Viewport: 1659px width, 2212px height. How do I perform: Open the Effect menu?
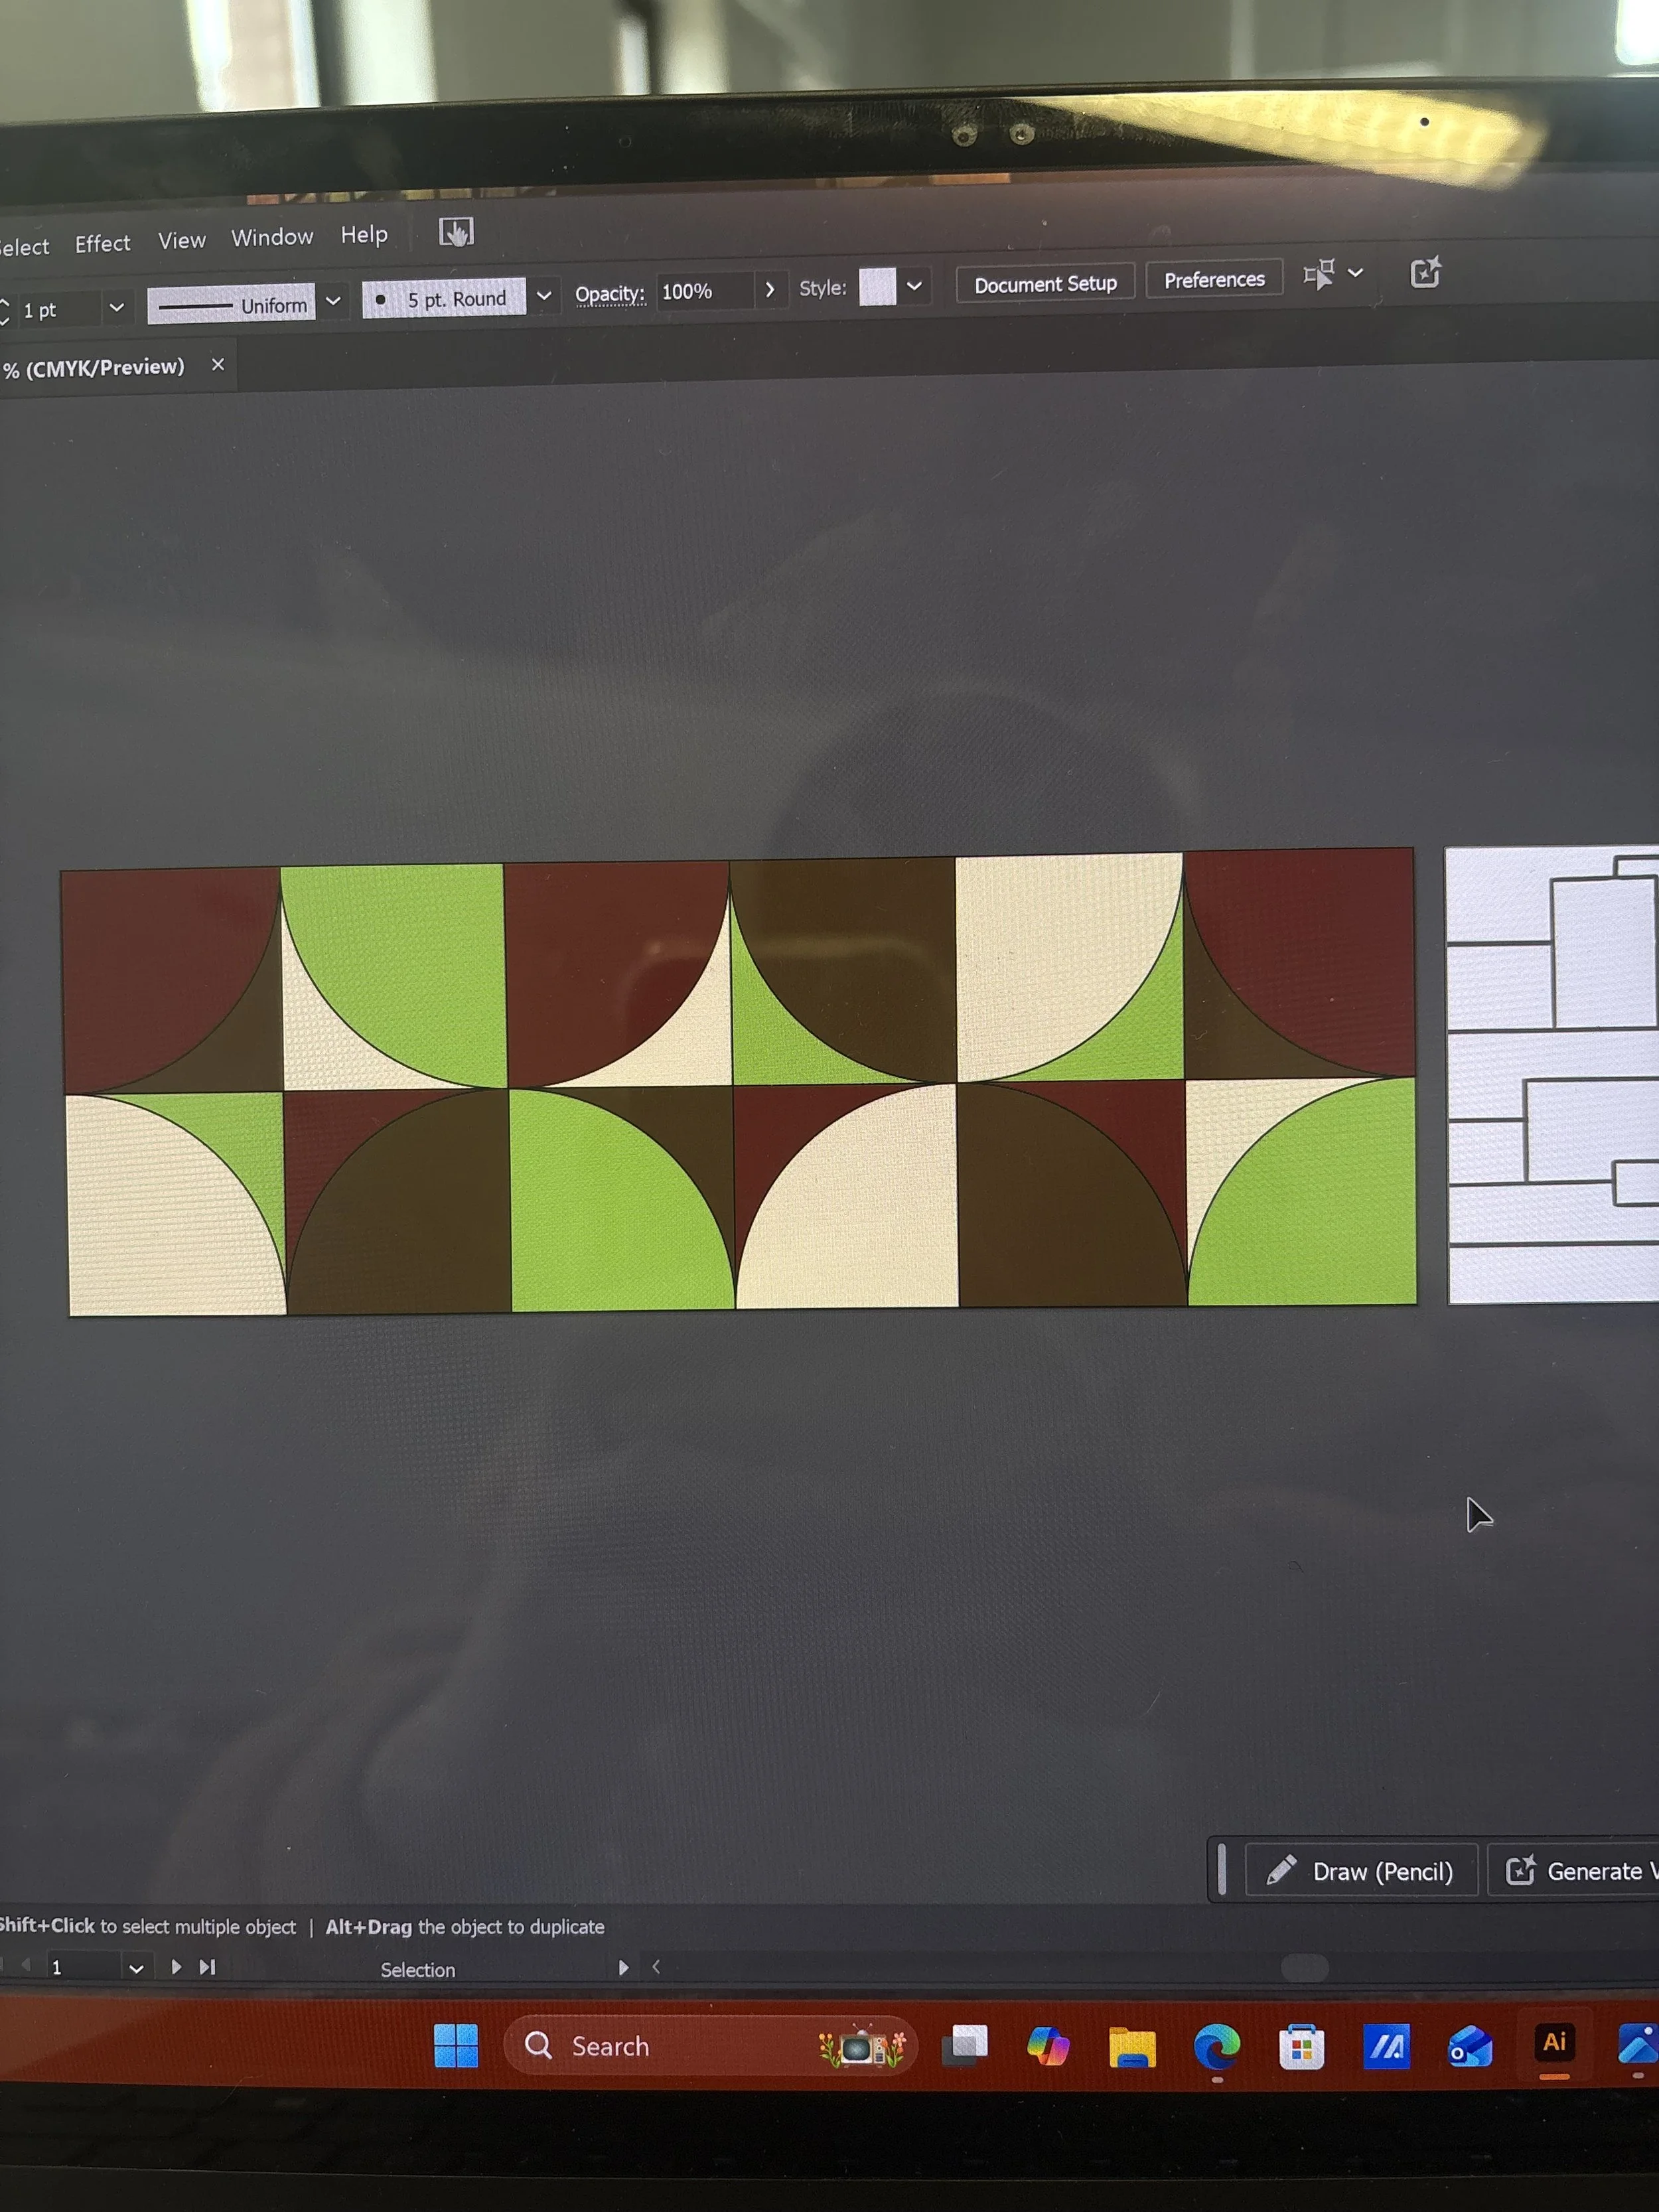coord(102,244)
